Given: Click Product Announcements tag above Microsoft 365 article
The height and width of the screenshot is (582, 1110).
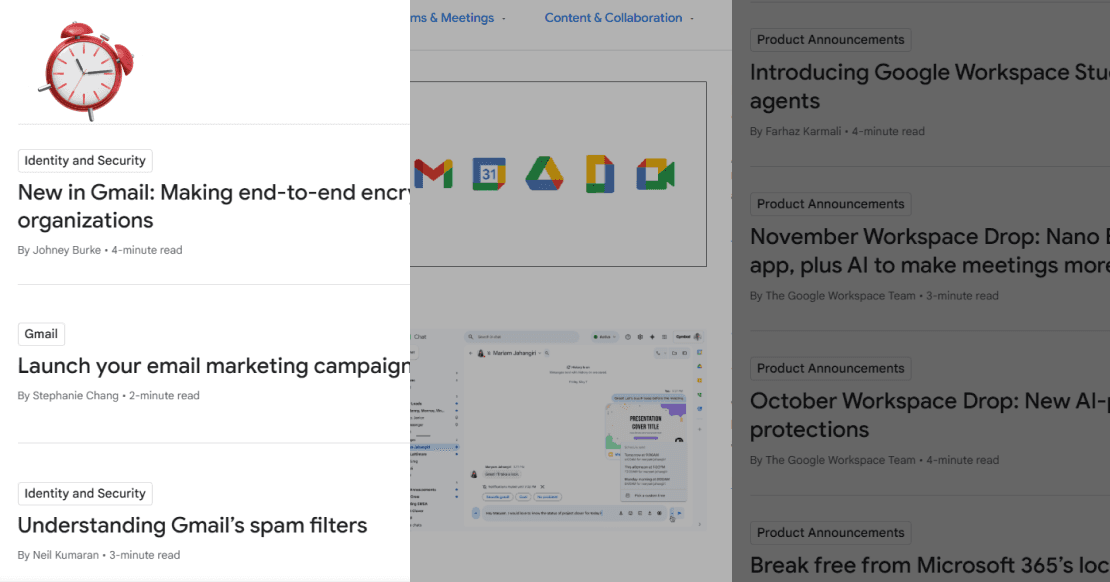Looking at the screenshot, I should click(x=830, y=533).
